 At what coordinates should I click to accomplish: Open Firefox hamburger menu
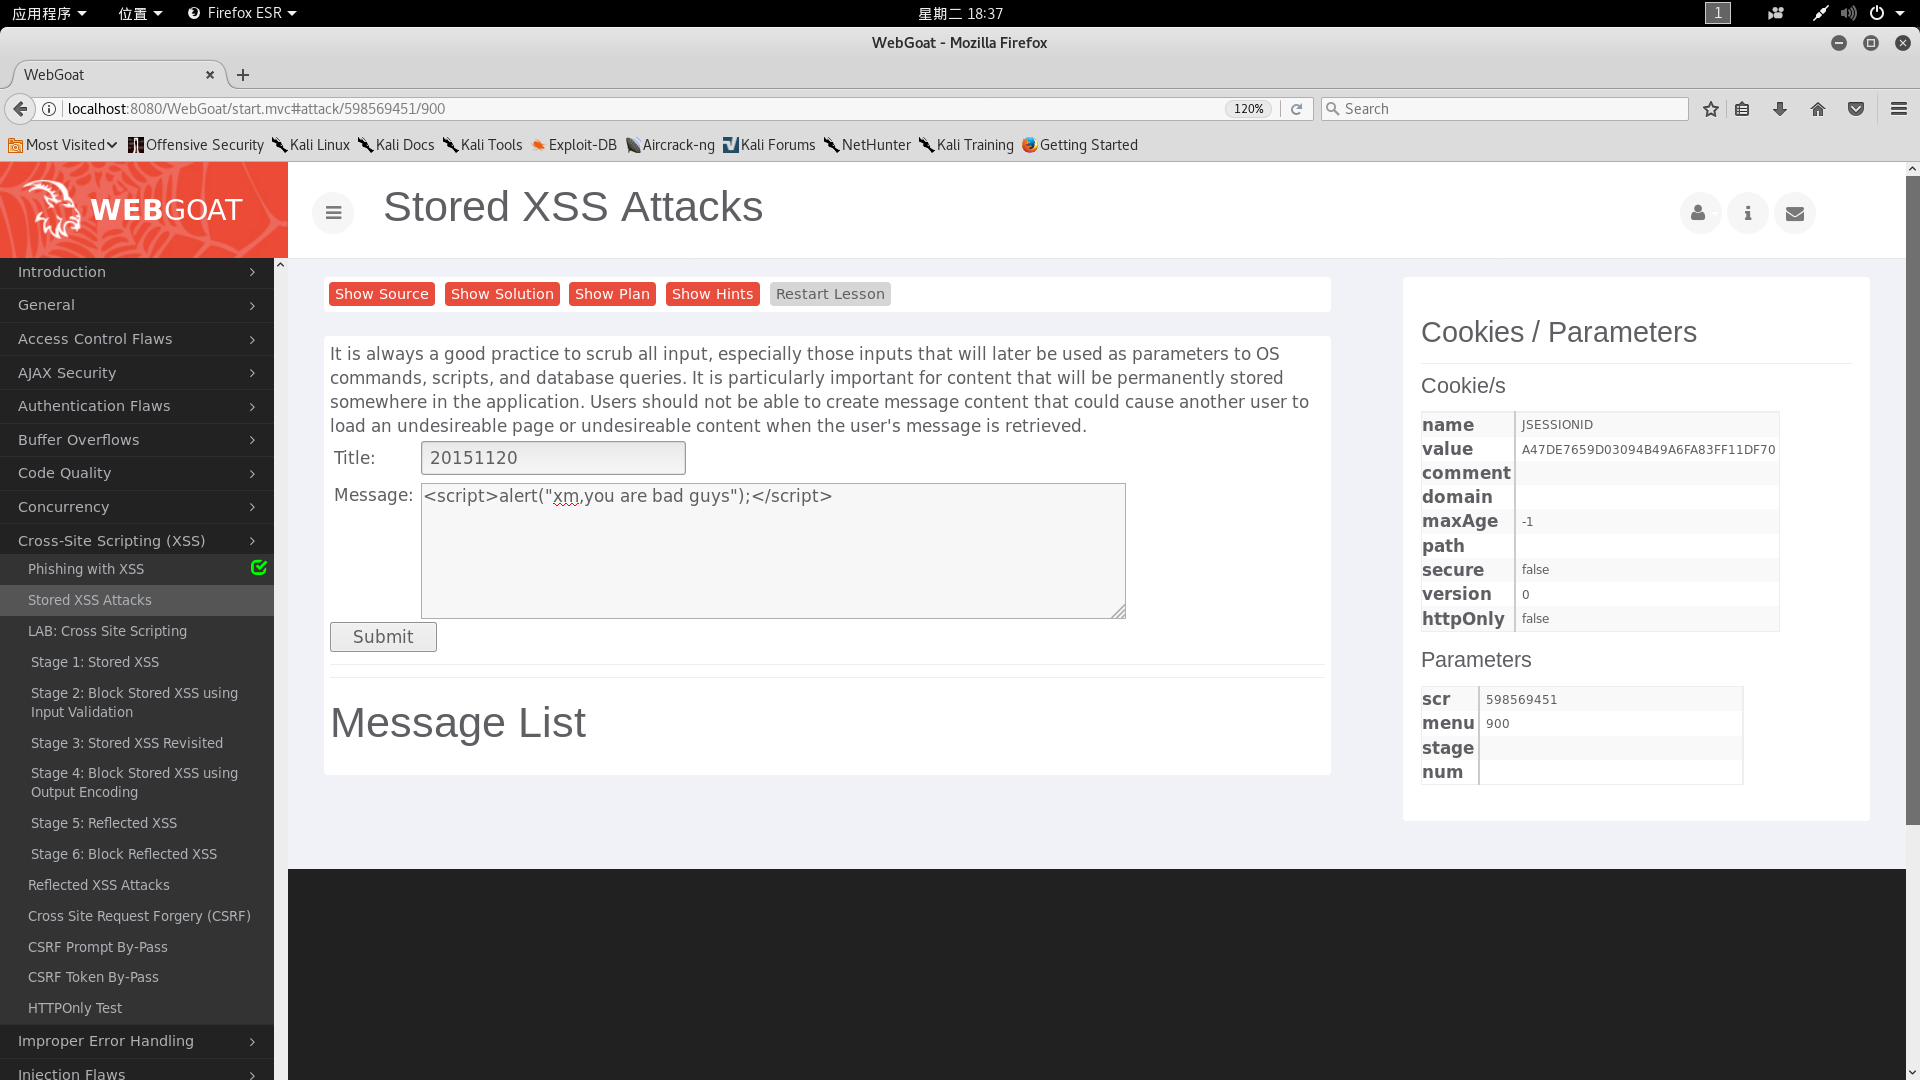coord(1899,109)
